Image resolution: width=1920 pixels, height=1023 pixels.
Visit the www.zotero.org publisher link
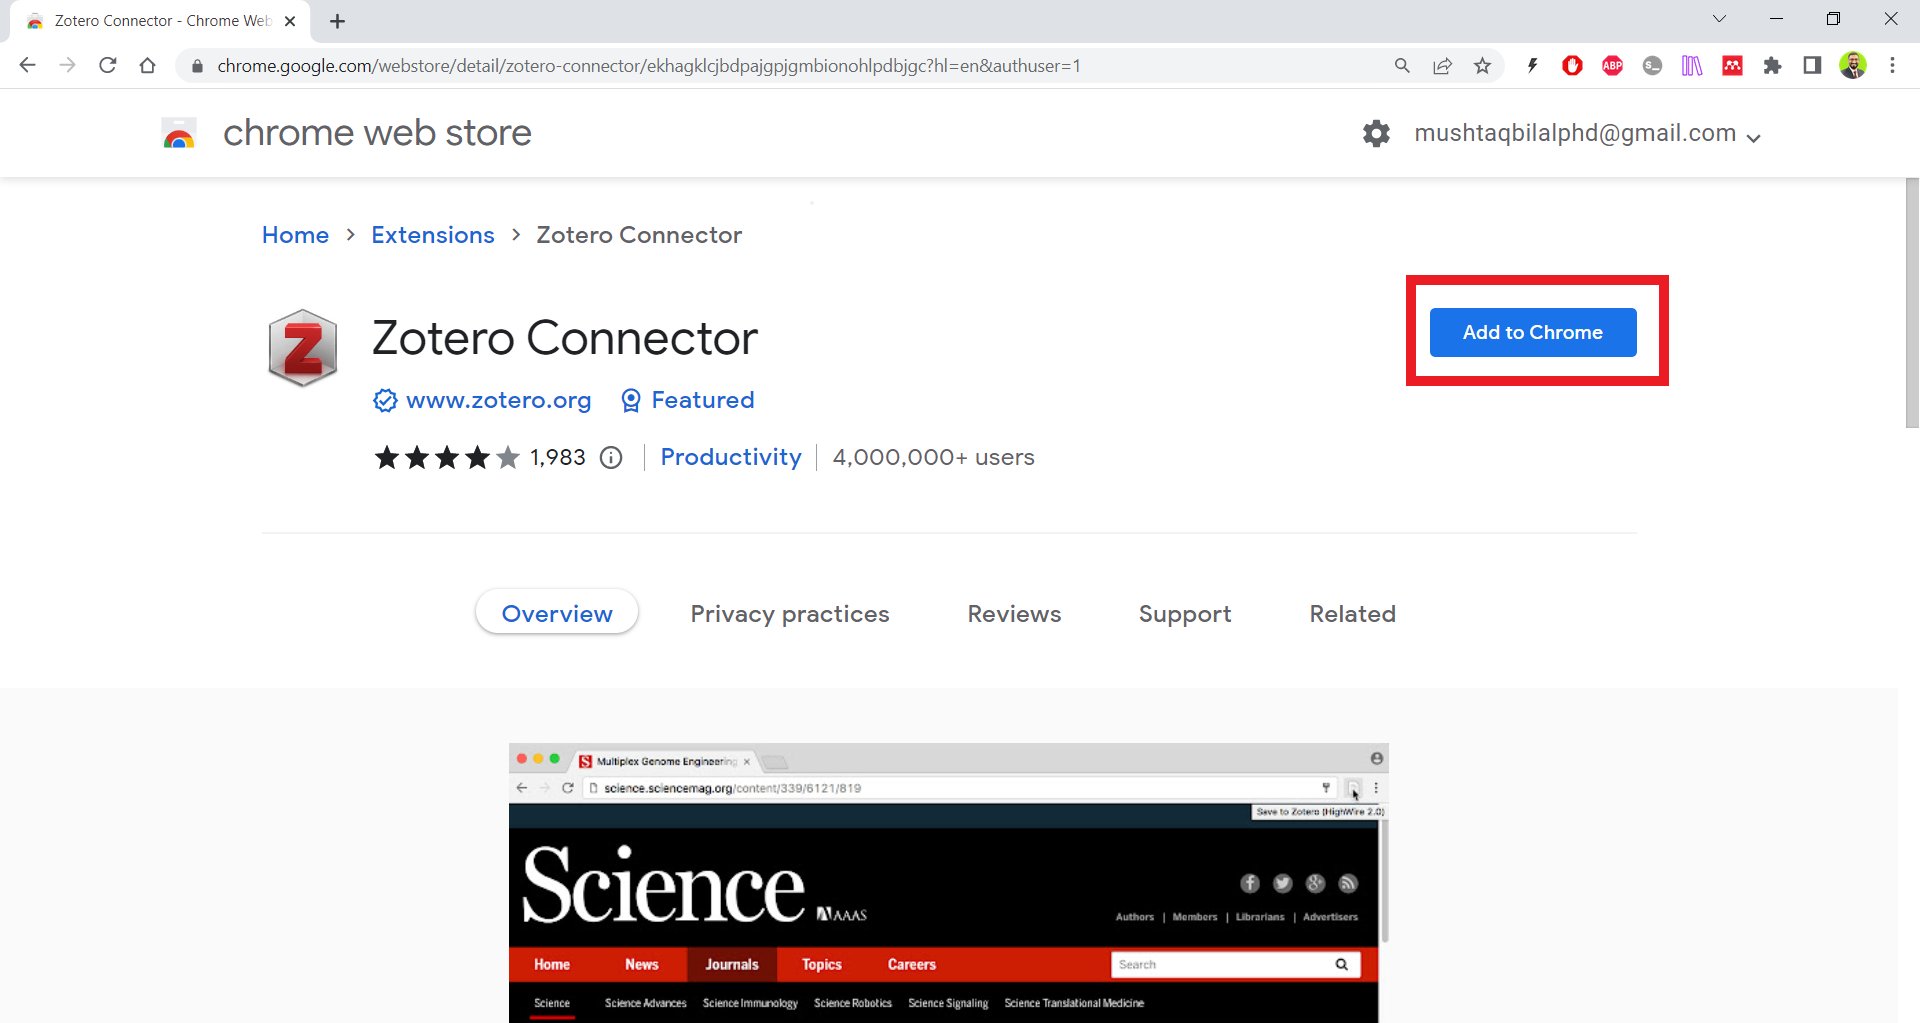click(x=498, y=400)
